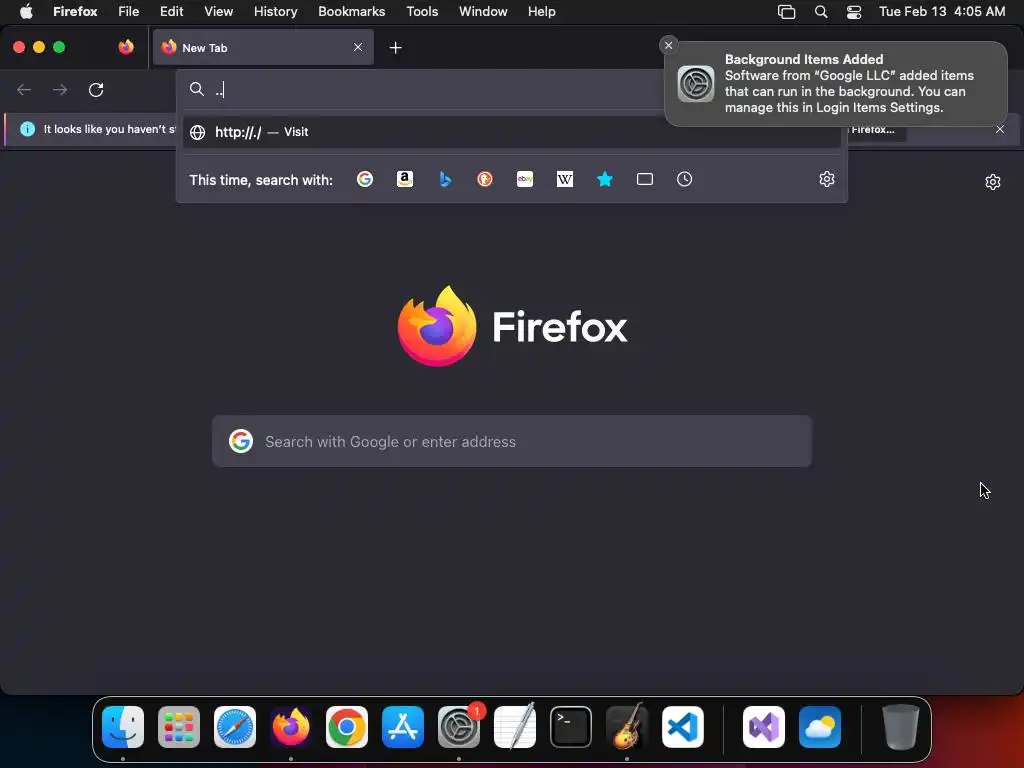Open the Edit menu
The width and height of the screenshot is (1024, 768).
pyautogui.click(x=172, y=11)
